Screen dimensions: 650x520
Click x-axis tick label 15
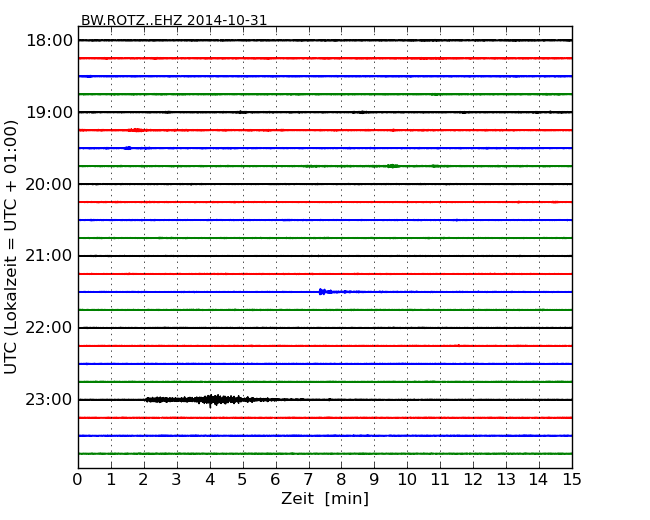pos(572,480)
